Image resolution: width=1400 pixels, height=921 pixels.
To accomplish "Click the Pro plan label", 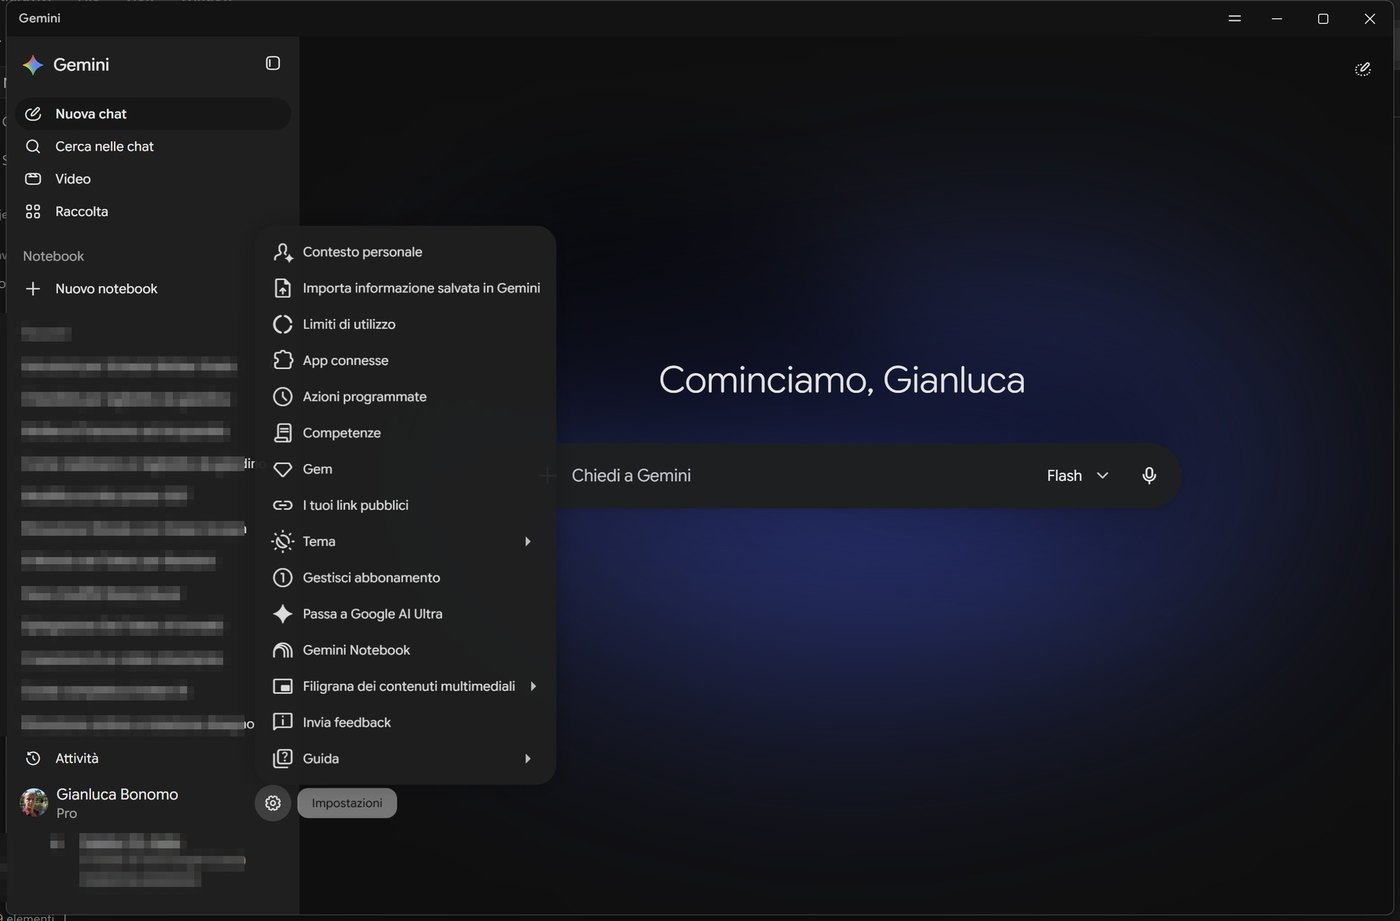I will 67,813.
